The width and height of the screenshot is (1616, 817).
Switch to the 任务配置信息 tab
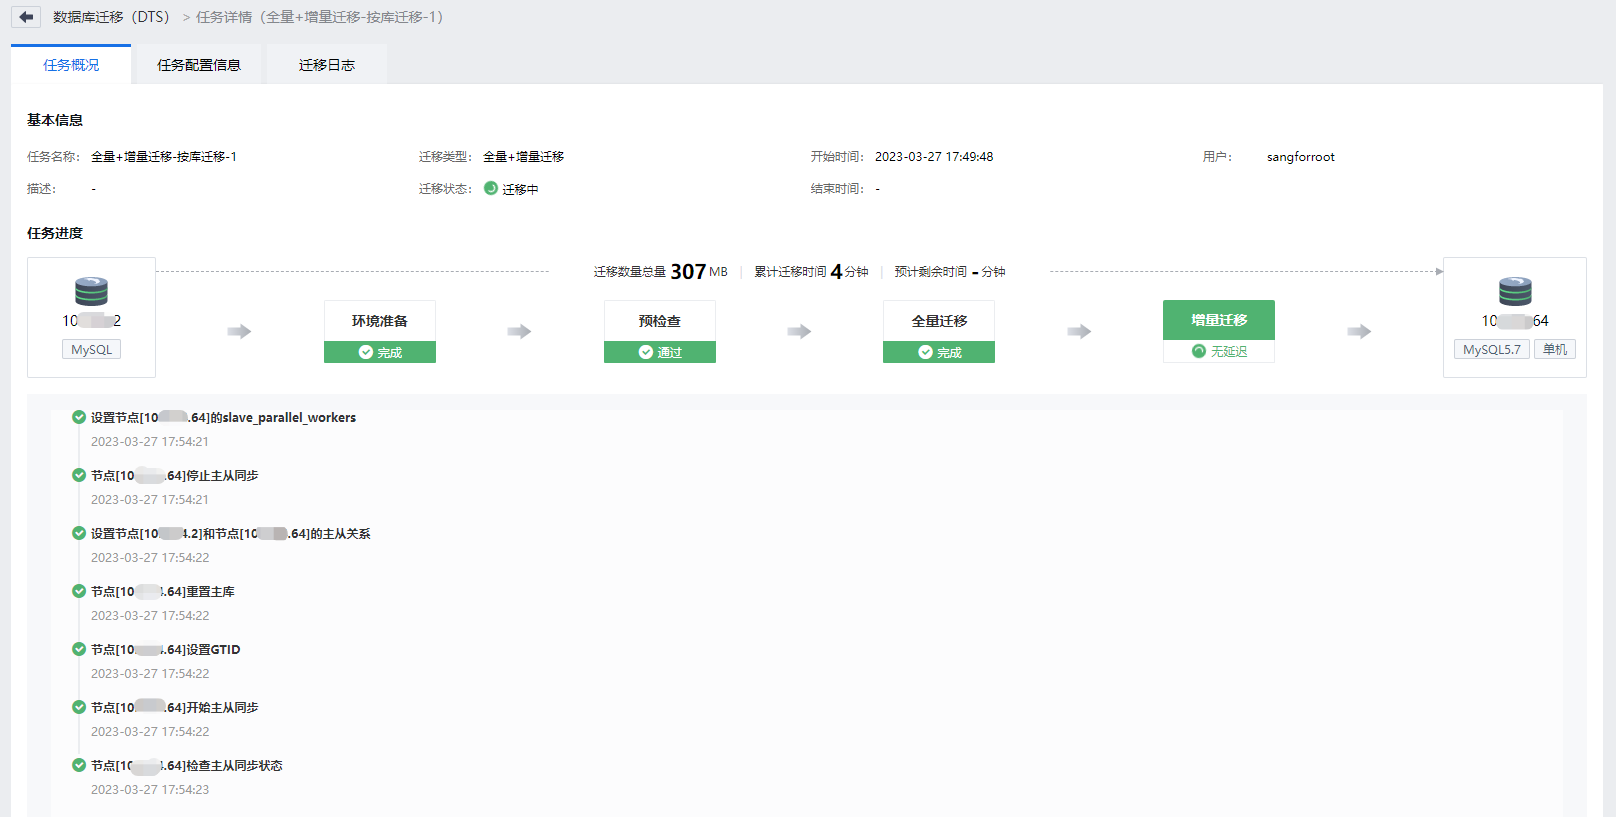199,65
